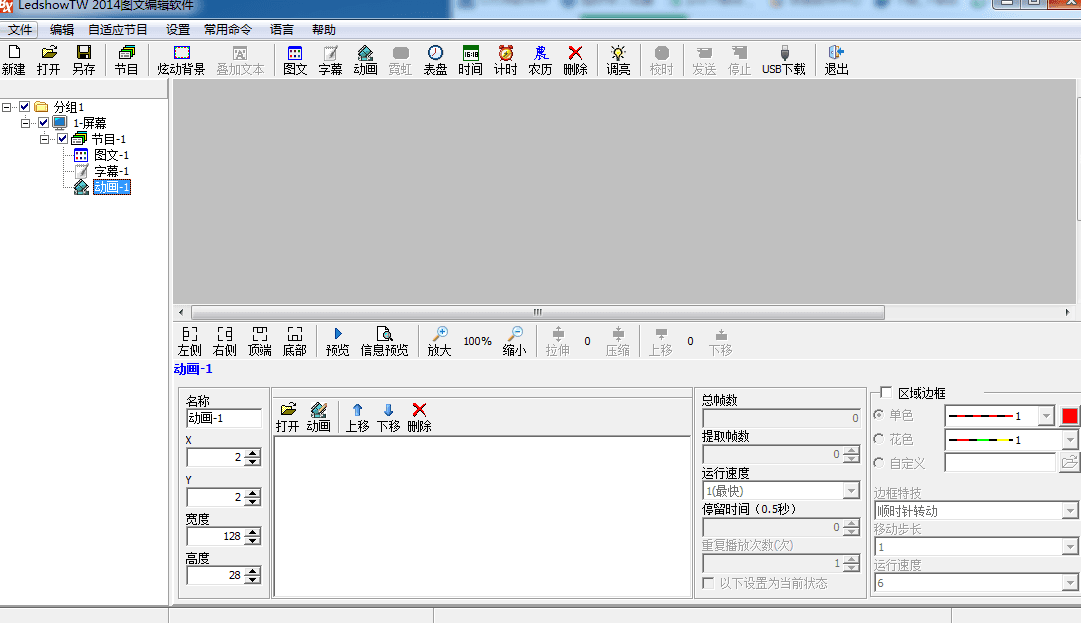This screenshot has width=1081, height=623.
Task: Open the 常用命令 menu
Action: point(228,30)
